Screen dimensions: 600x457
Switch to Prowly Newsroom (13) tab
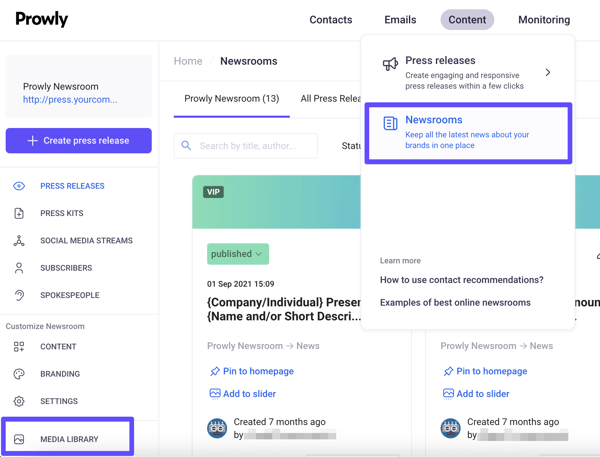coord(232,99)
